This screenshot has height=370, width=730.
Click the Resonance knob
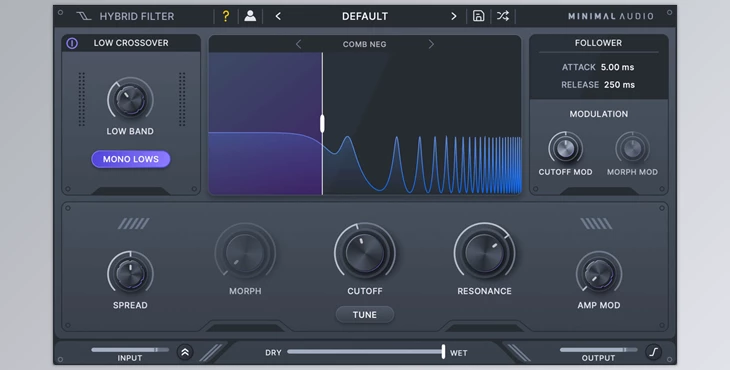pyautogui.click(x=485, y=253)
